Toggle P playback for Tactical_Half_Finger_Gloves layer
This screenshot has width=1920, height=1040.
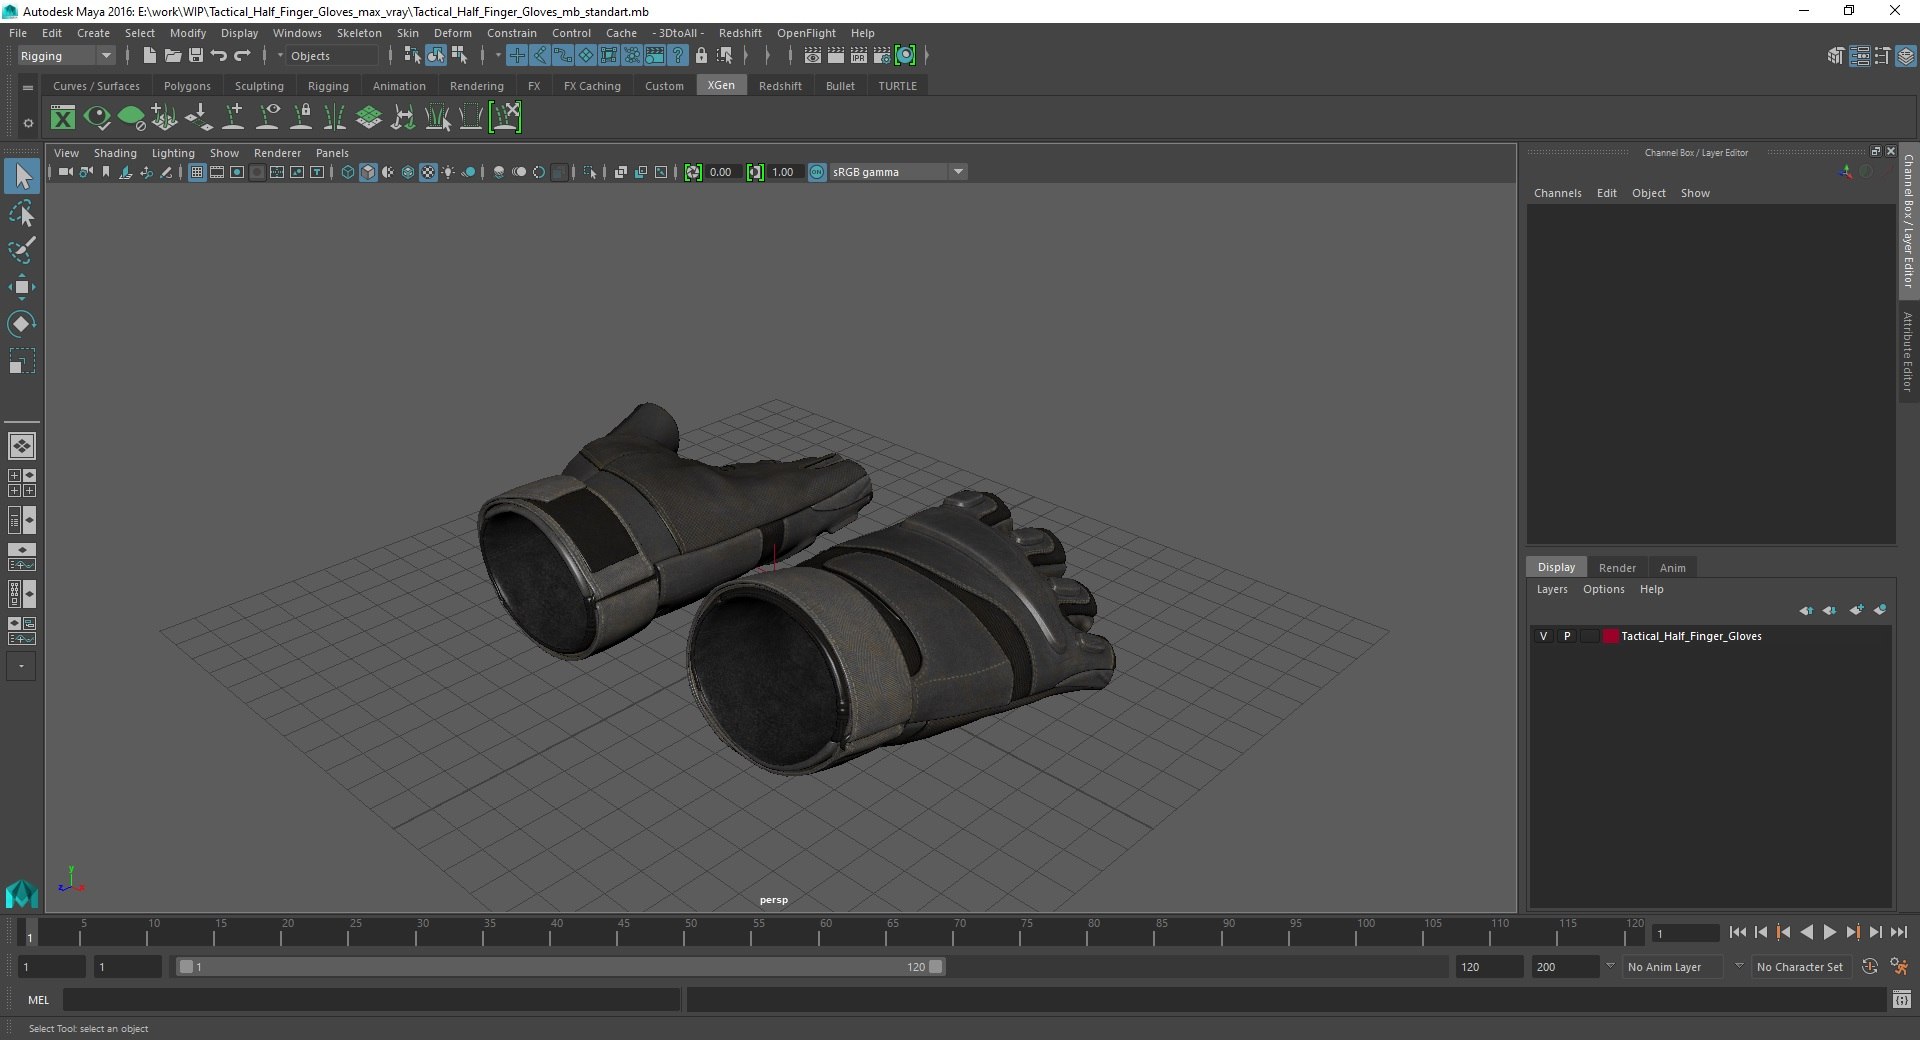(x=1567, y=636)
